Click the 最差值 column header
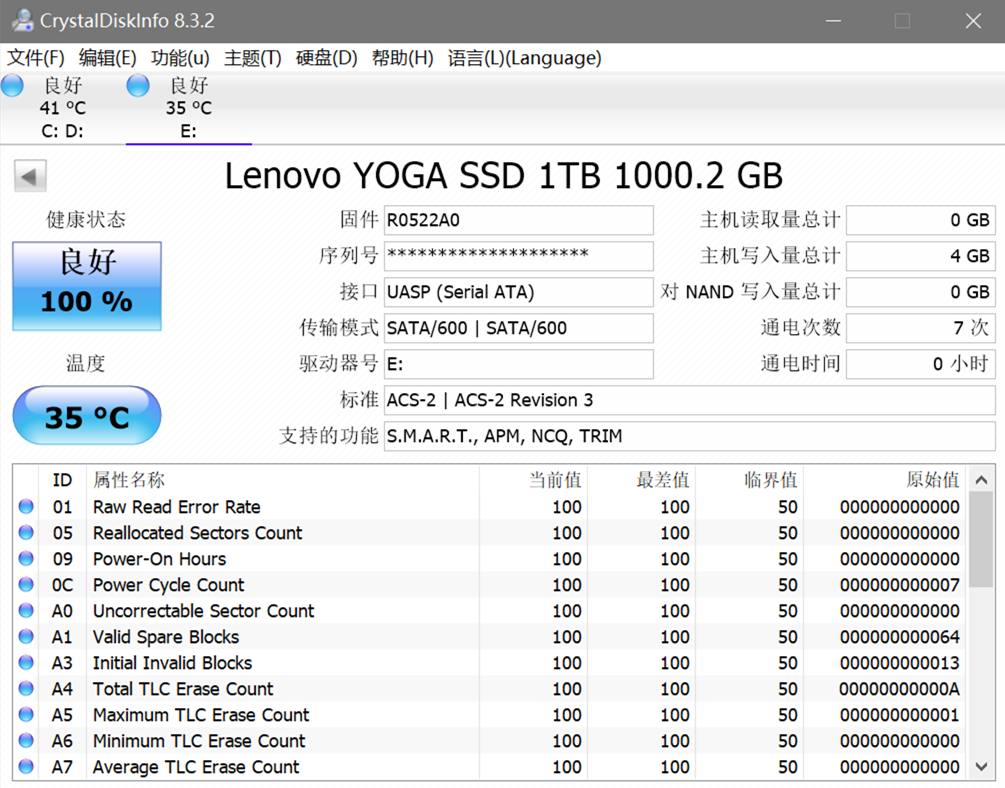This screenshot has width=1005, height=788. (641, 480)
